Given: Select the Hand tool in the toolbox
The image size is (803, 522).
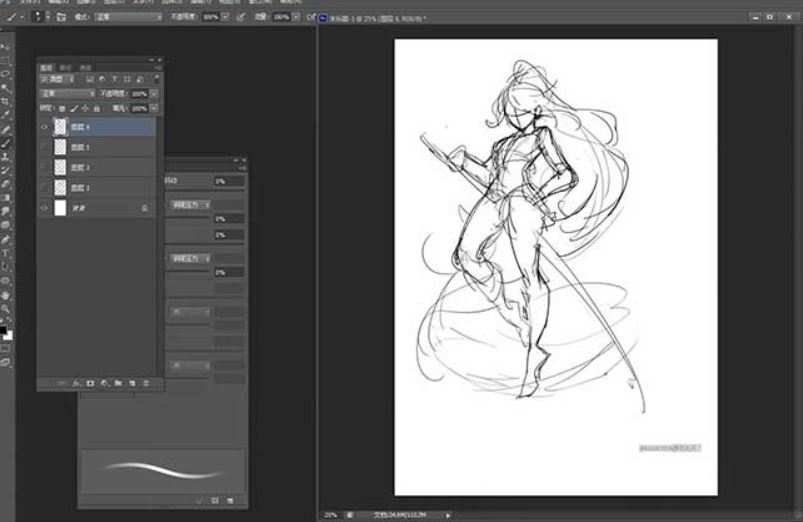Looking at the screenshot, I should tap(6, 295).
